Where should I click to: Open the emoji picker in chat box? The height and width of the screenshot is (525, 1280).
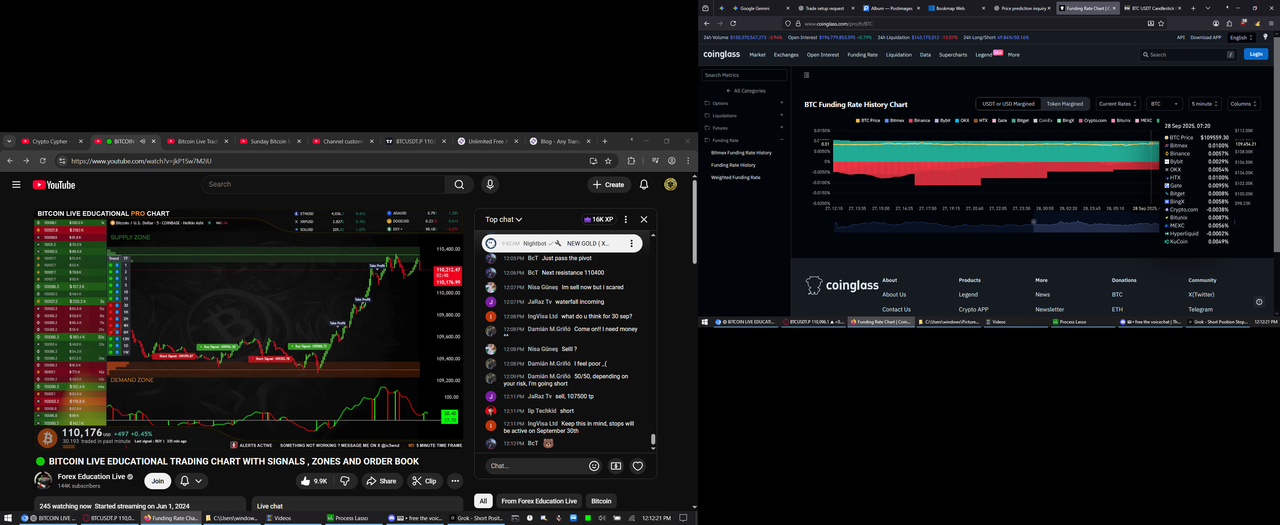click(x=594, y=465)
